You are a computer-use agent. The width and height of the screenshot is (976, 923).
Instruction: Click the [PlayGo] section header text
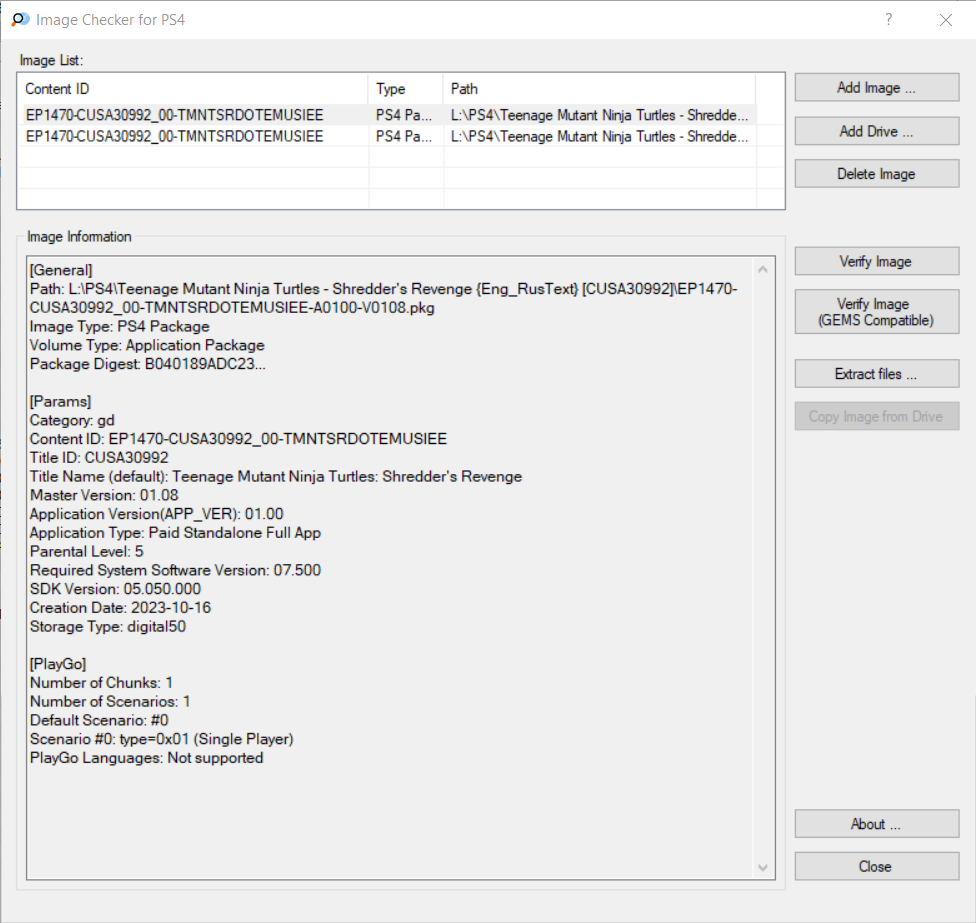click(58, 664)
